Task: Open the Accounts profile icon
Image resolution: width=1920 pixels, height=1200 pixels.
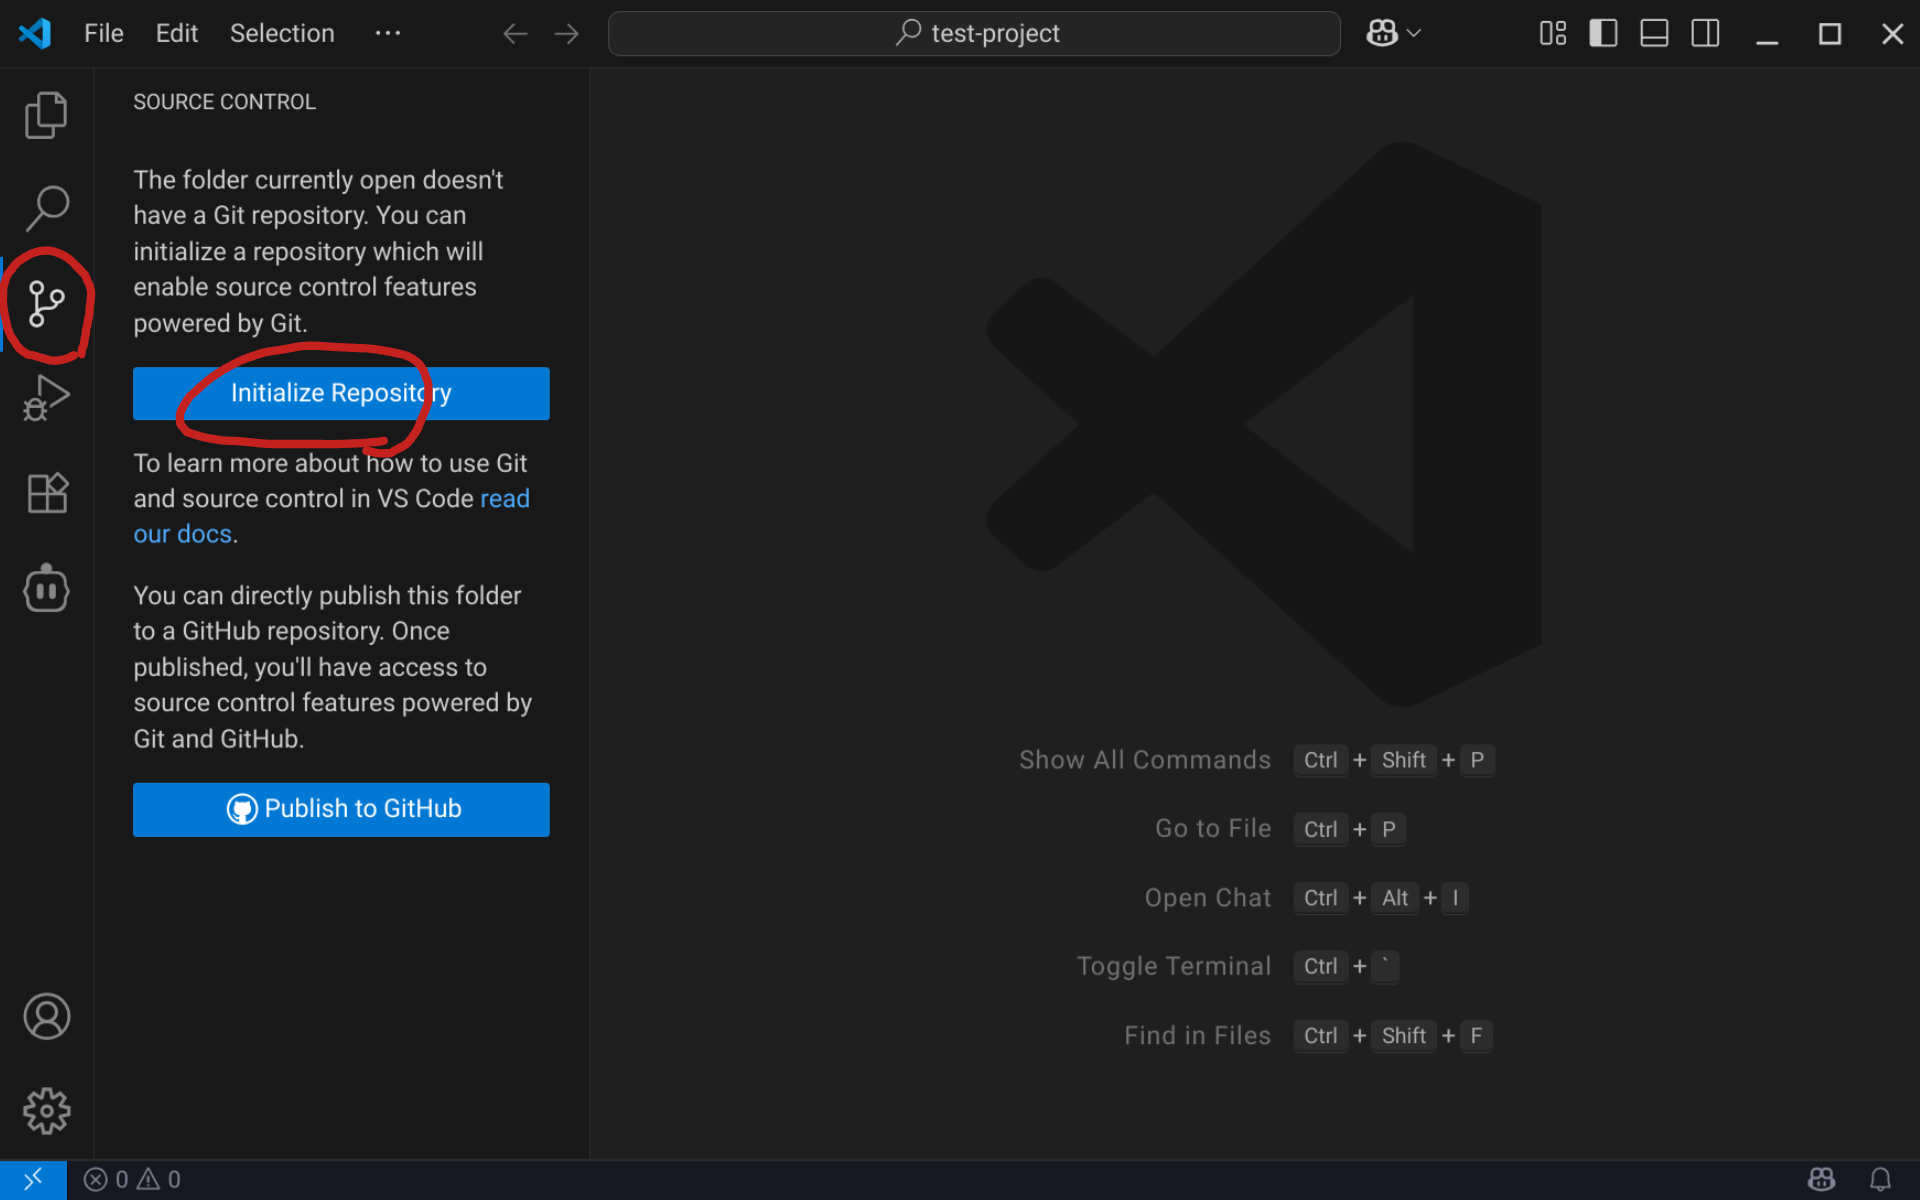Action: coord(46,1016)
